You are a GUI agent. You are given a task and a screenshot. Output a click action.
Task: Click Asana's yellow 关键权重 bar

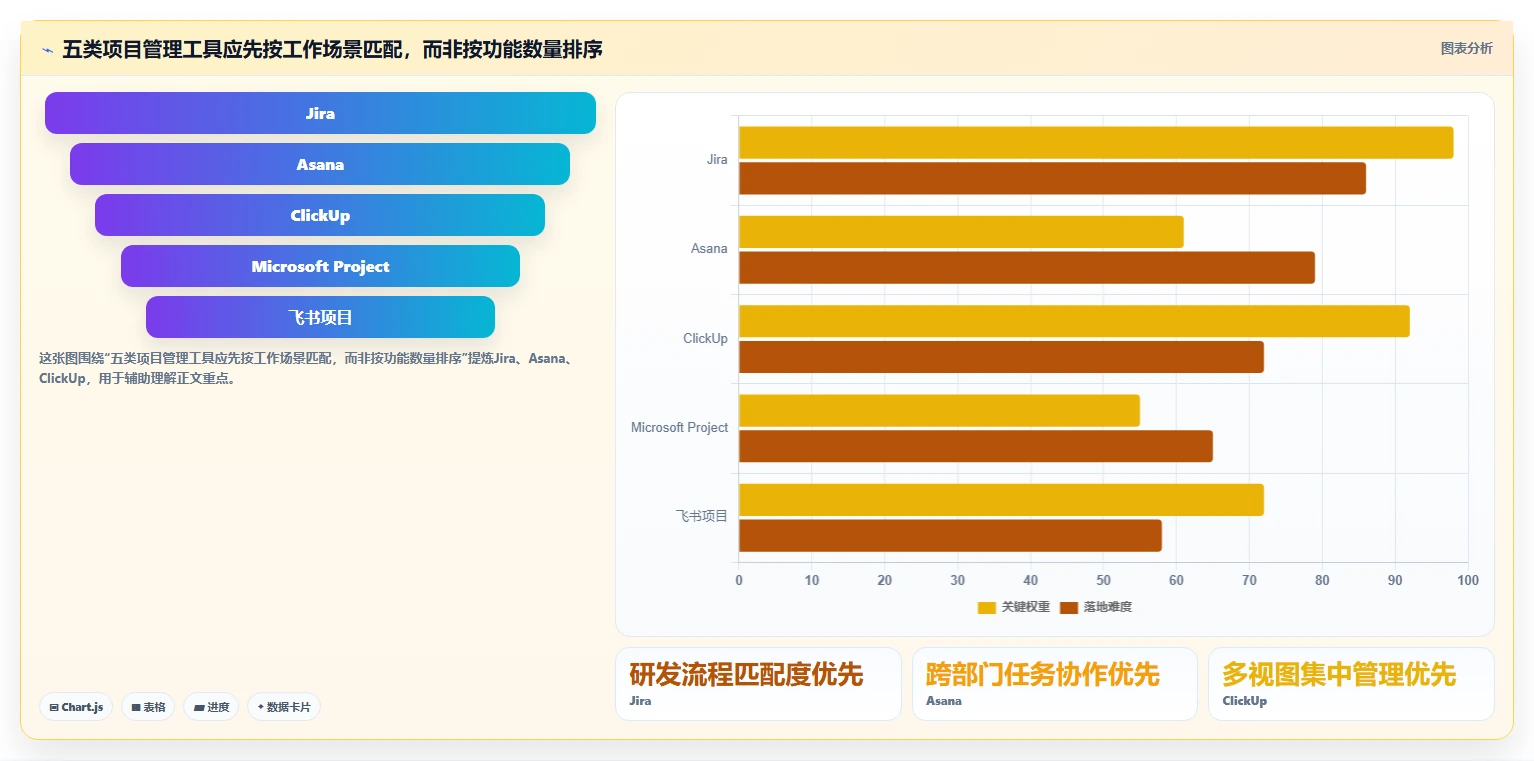[961, 232]
